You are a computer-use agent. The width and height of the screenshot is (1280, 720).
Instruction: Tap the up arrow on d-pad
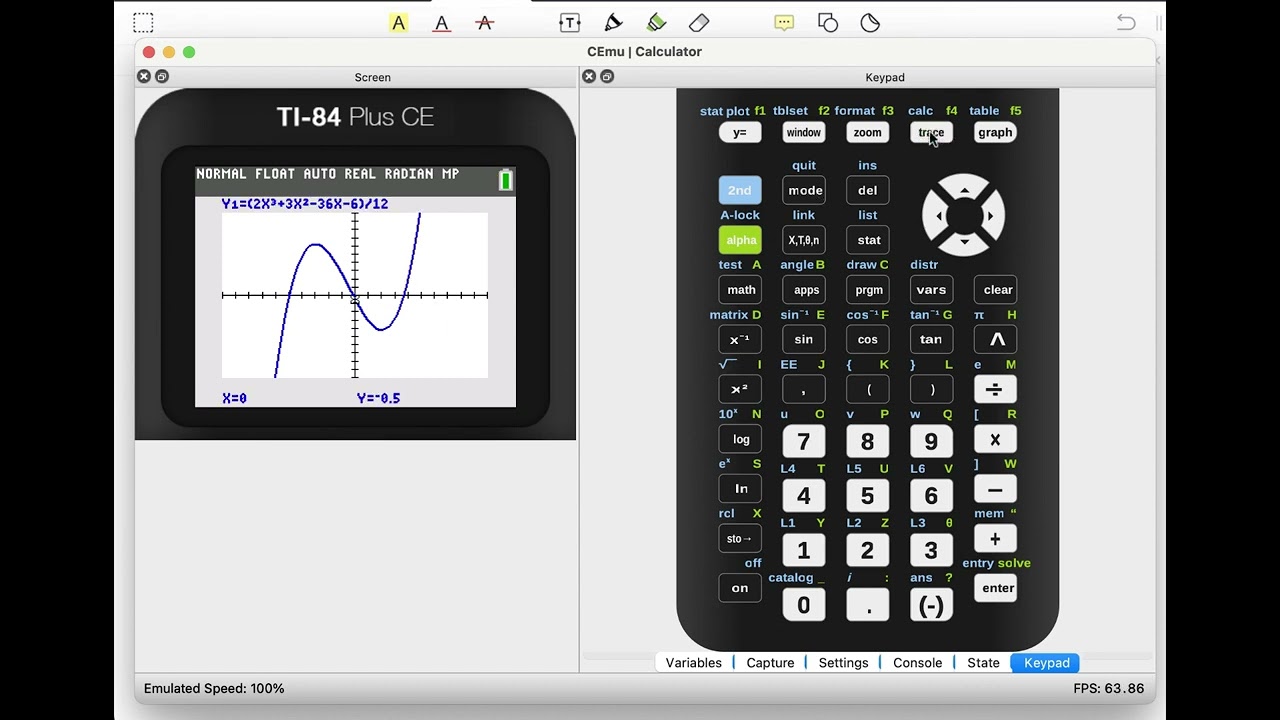[x=964, y=190]
